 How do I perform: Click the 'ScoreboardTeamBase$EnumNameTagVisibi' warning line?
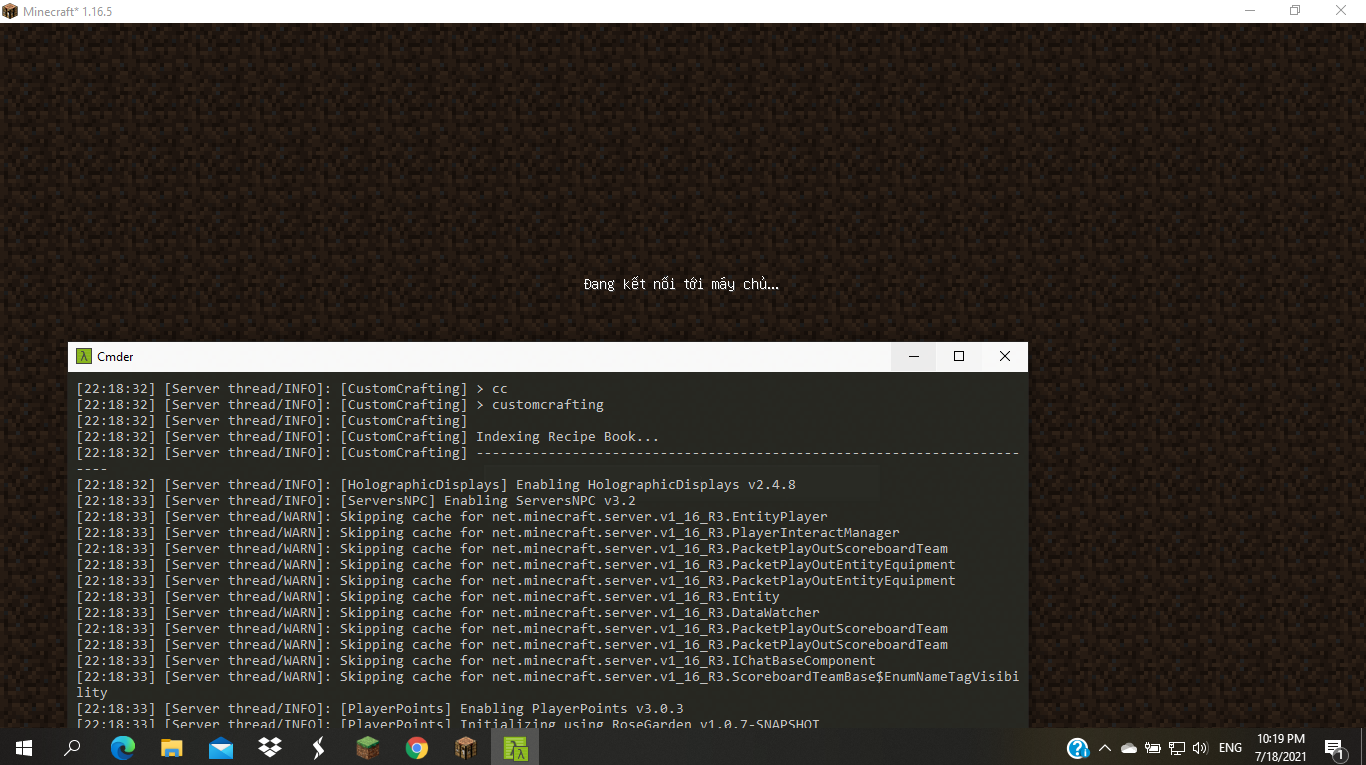548,685
